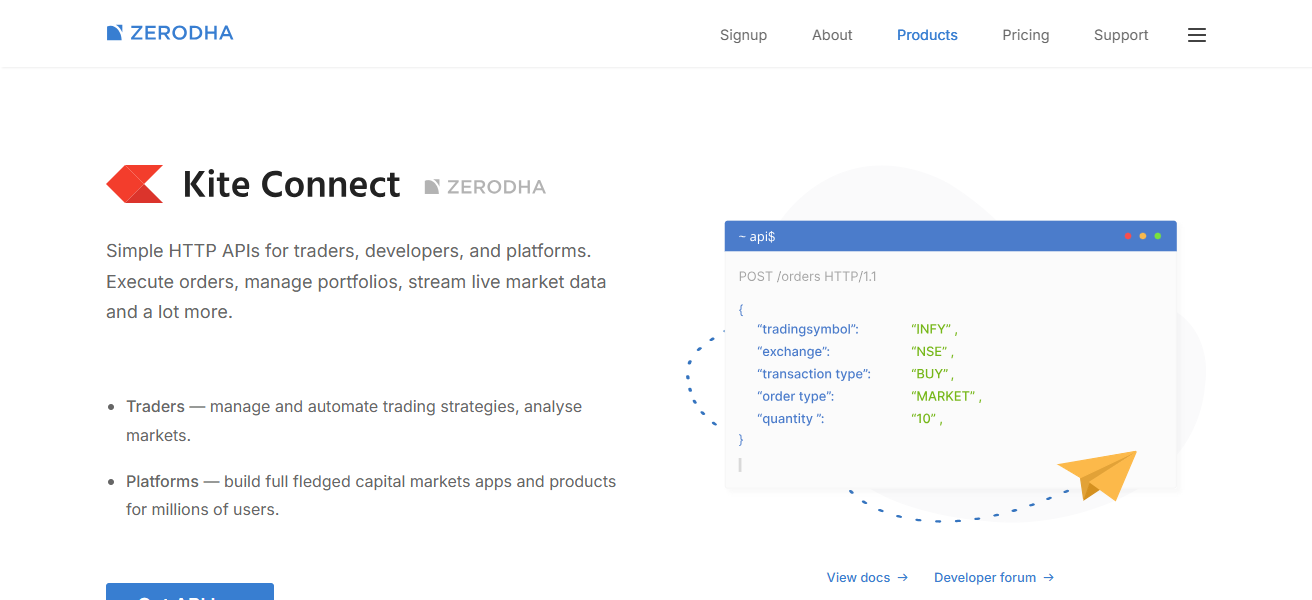Select the Support navigation item
Image resolution: width=1312 pixels, height=600 pixels.
pyautogui.click(x=1120, y=34)
